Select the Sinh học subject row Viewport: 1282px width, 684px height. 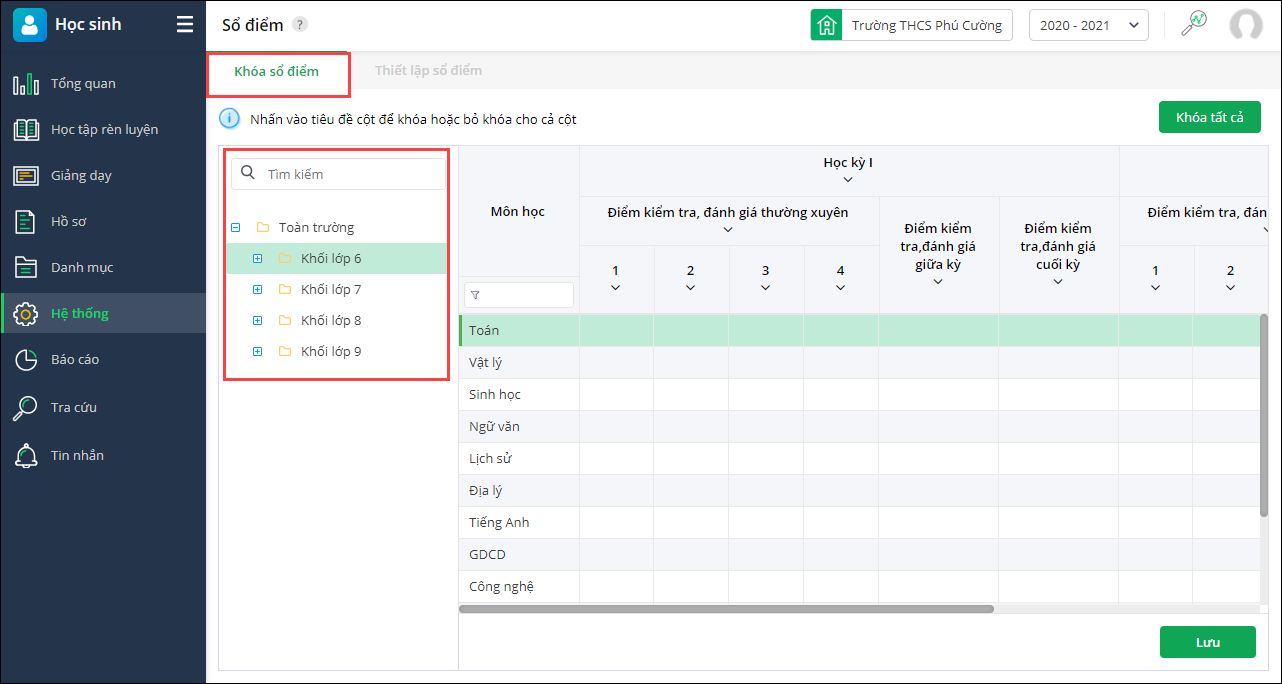[859, 394]
